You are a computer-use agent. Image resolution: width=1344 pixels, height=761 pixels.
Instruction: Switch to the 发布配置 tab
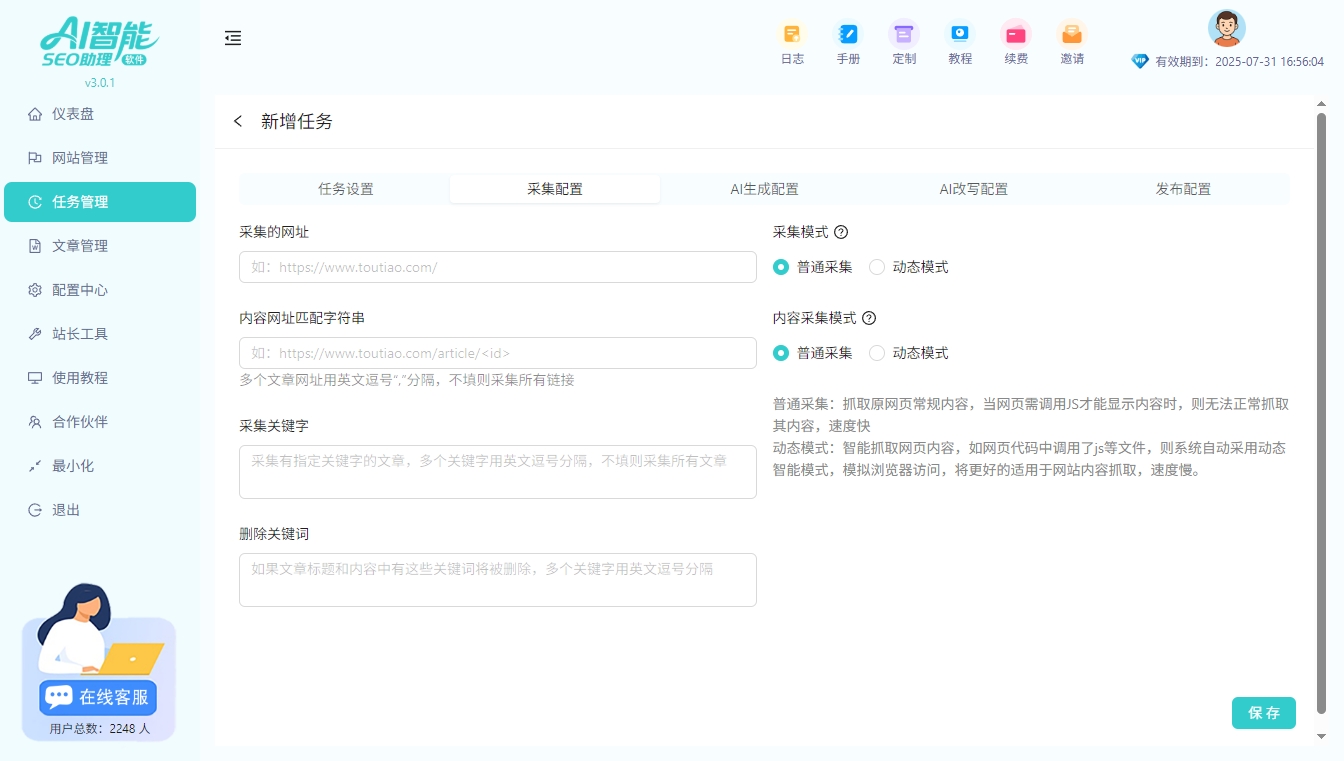pyautogui.click(x=1183, y=188)
